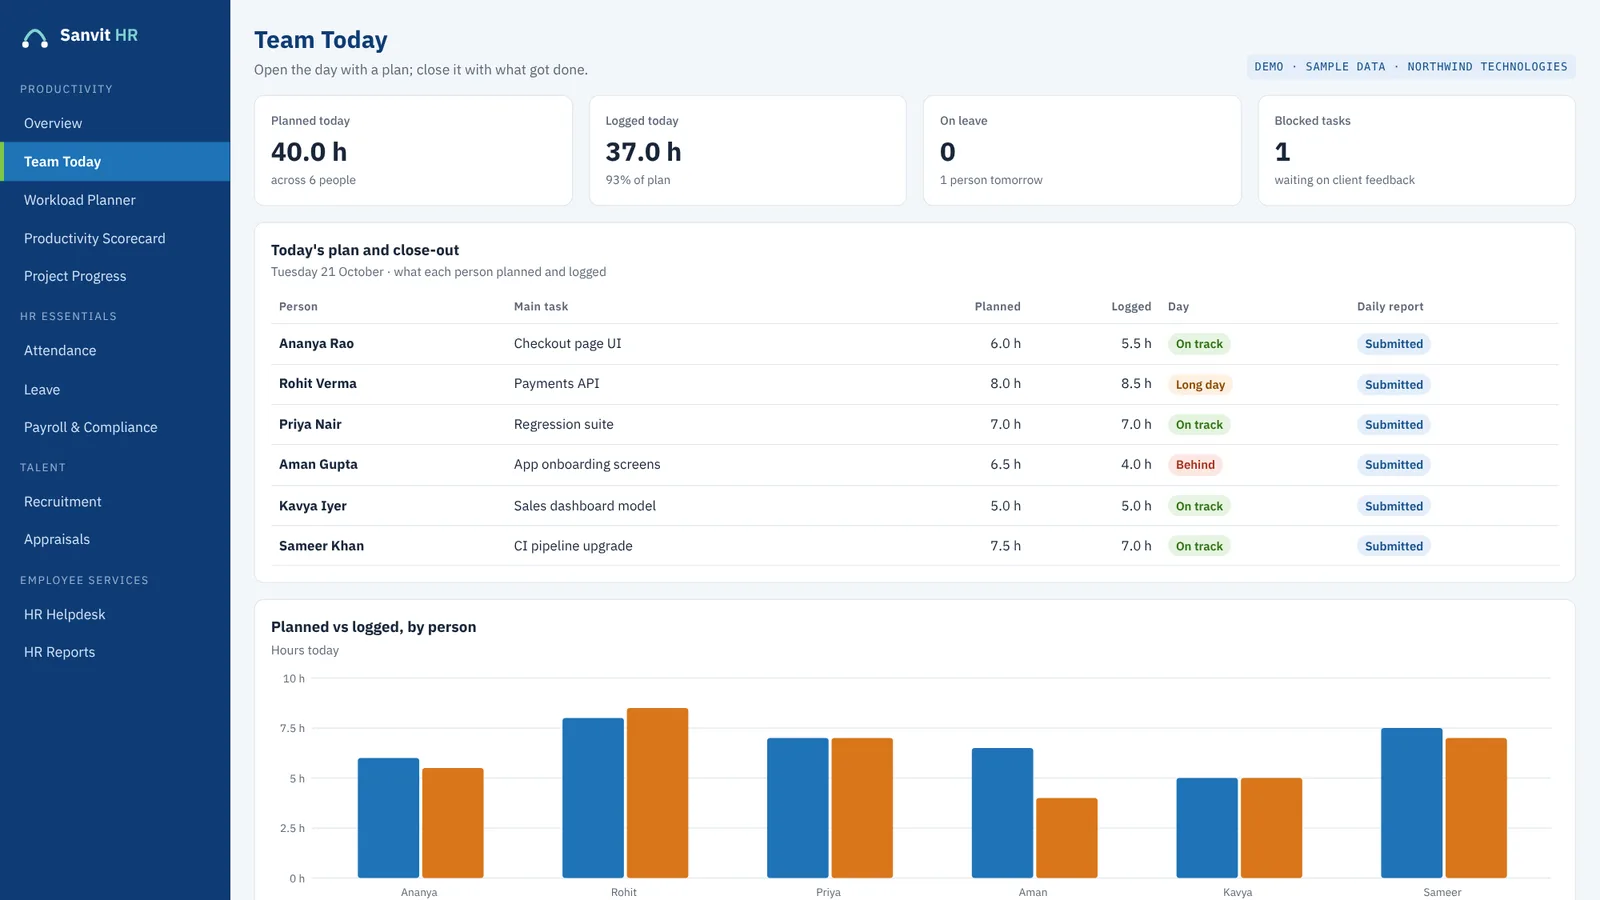The image size is (1600, 900).
Task: Click the On leave card
Action: tap(1082, 151)
